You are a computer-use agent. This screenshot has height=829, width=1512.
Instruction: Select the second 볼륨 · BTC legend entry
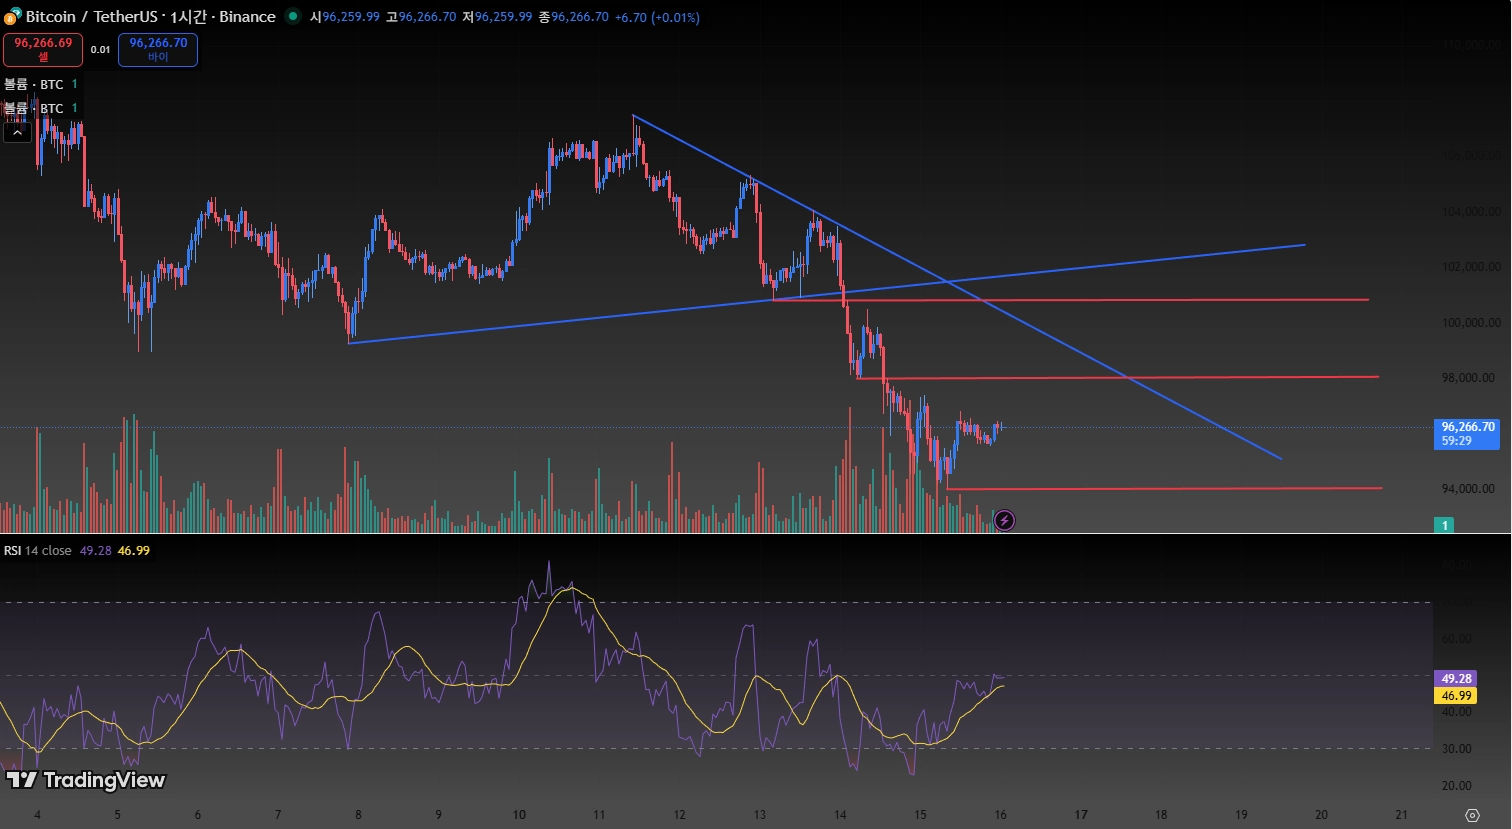click(34, 109)
